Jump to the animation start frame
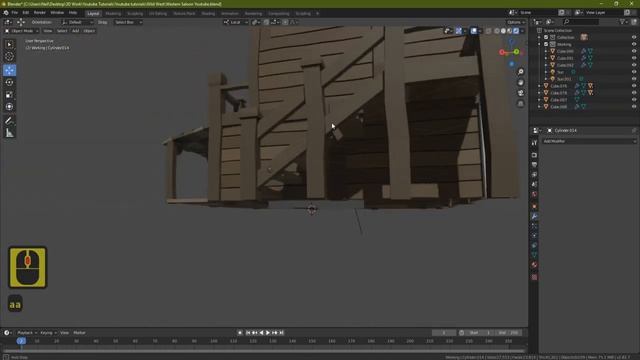This screenshot has width=640, height=360. (248, 333)
